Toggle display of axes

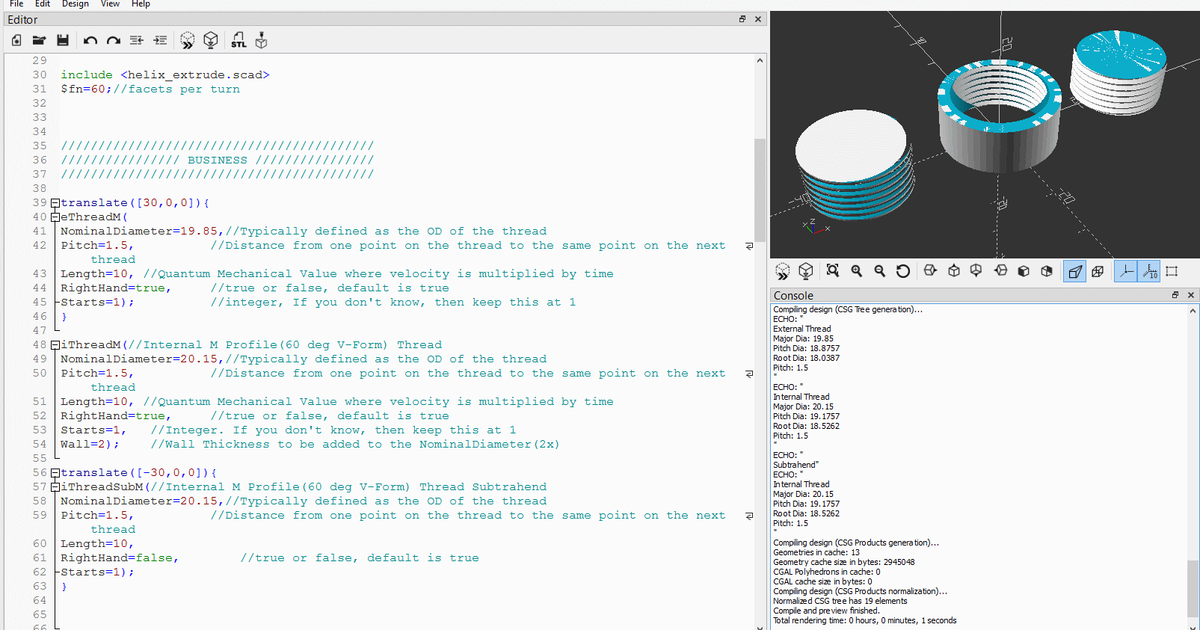(x=1125, y=270)
